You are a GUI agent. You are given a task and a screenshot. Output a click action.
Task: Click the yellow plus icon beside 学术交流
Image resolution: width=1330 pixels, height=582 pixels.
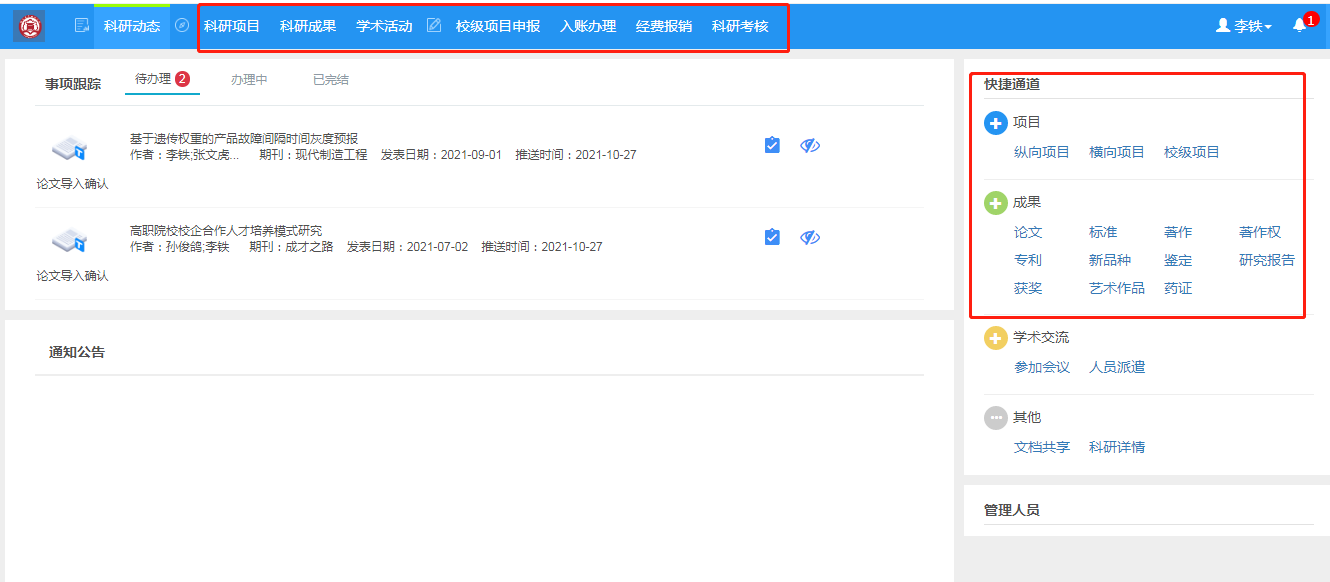pos(996,338)
